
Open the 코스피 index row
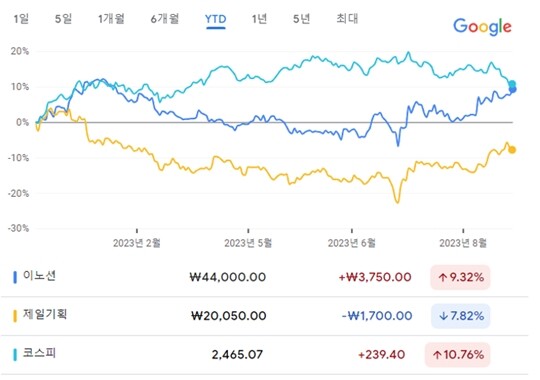click(x=264, y=355)
